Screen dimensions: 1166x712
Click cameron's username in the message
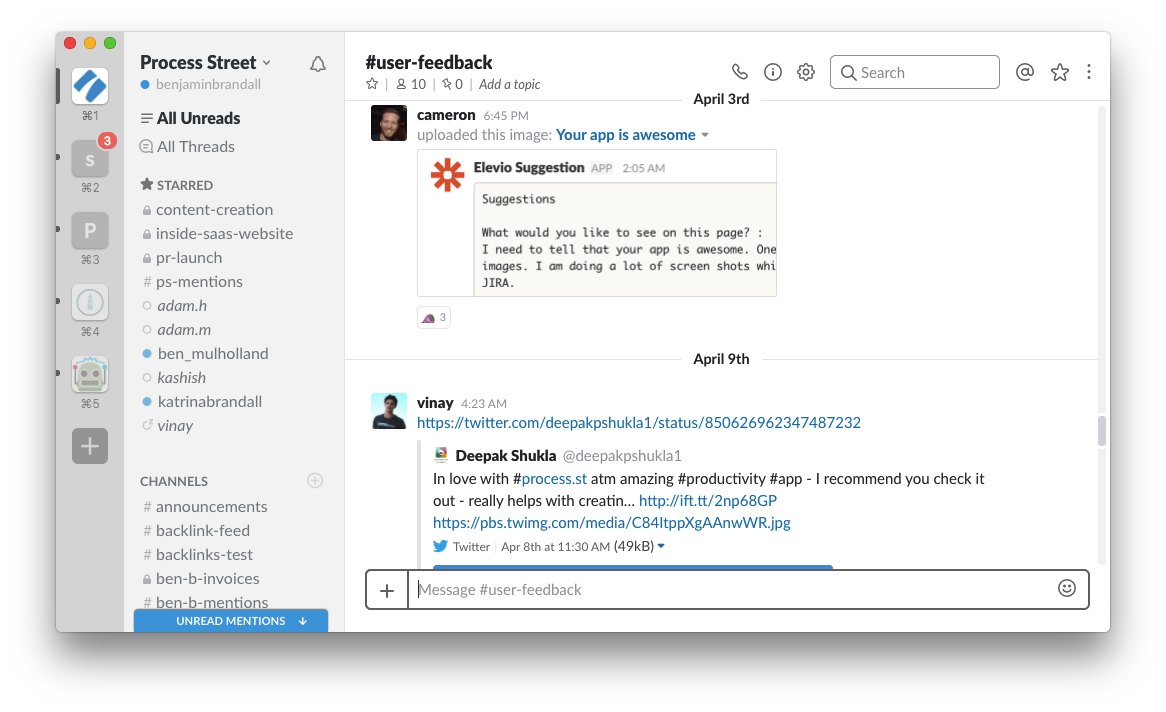click(x=446, y=115)
